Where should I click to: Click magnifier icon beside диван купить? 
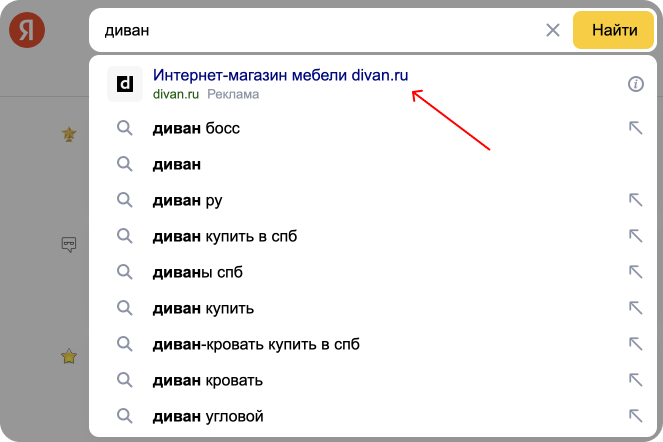tap(125, 308)
